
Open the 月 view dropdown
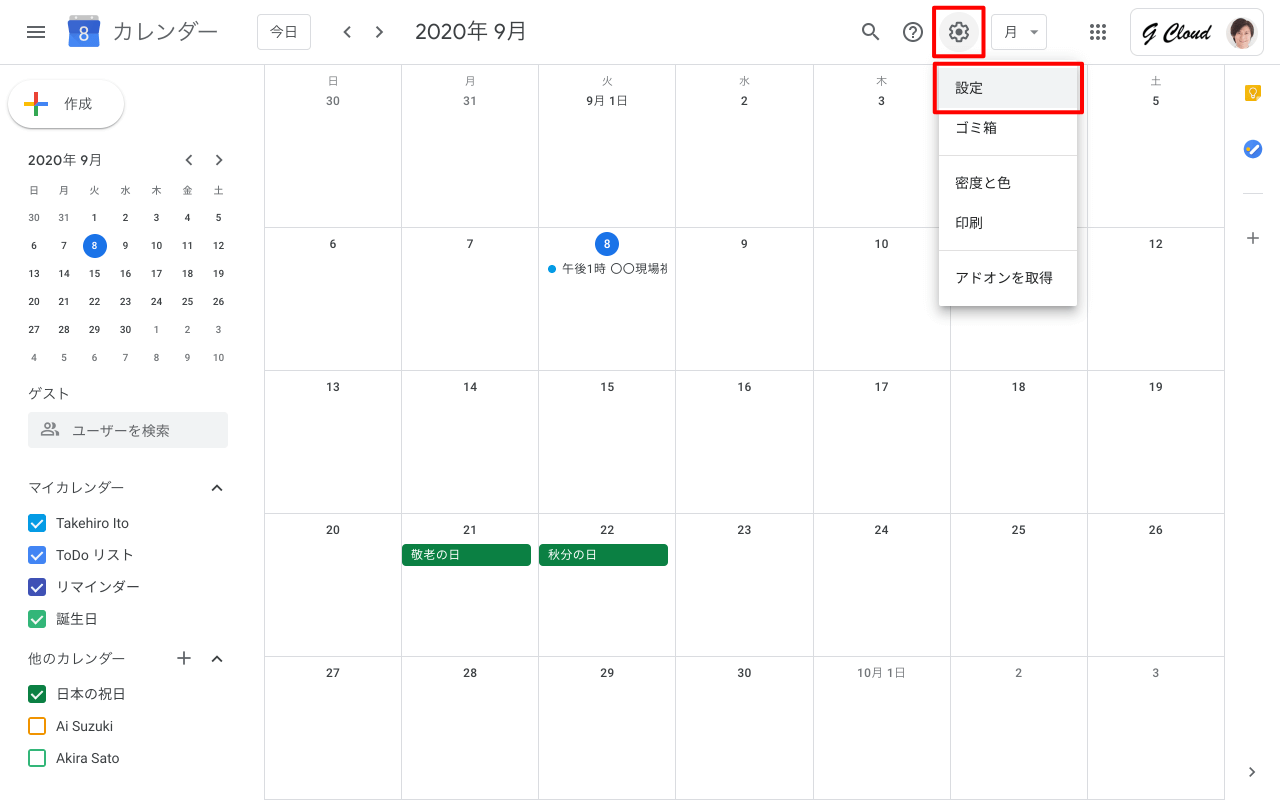[1019, 32]
